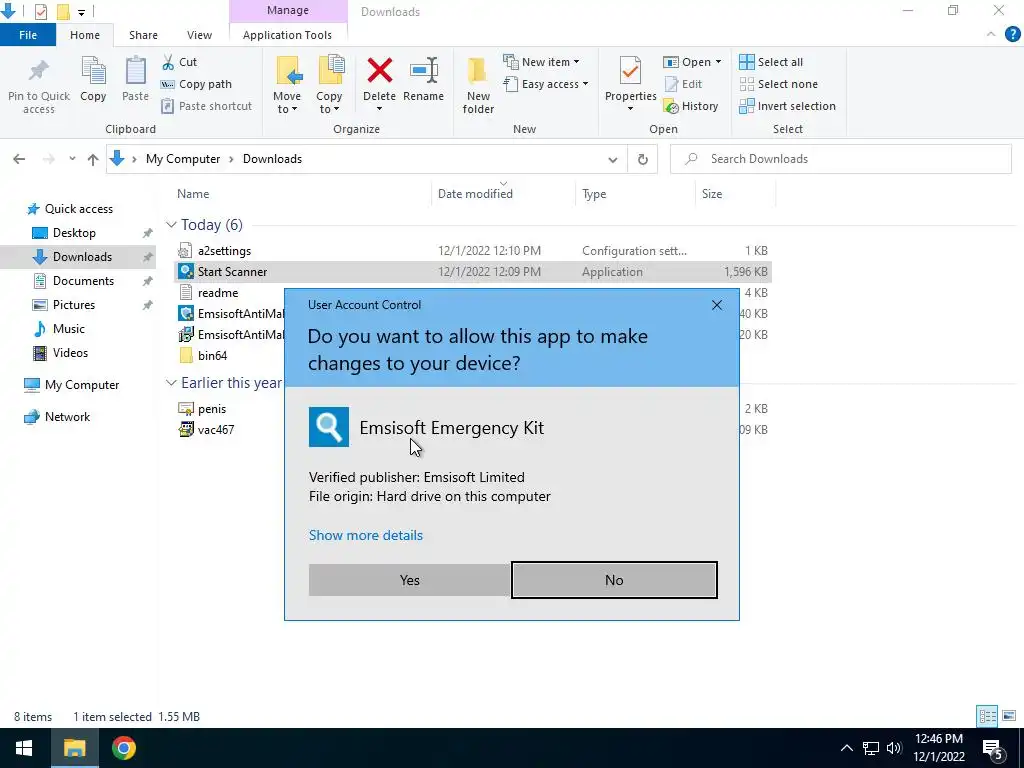Open file History
The height and width of the screenshot is (768, 1024).
[691, 106]
